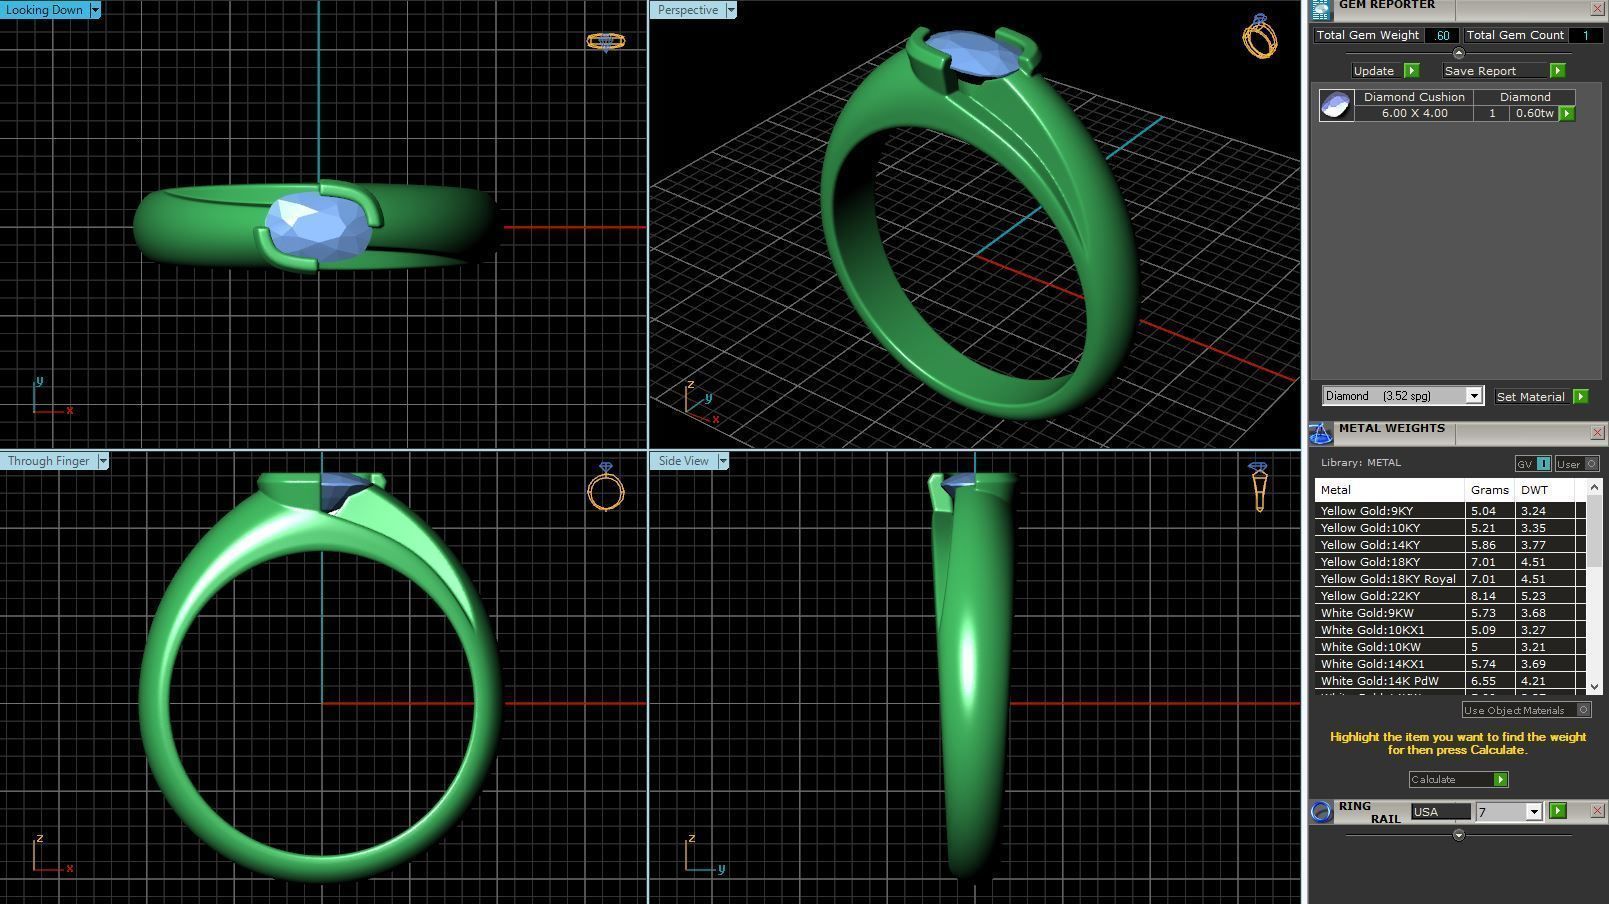Image resolution: width=1609 pixels, height=904 pixels.
Task: Select the Yellow Gold:14KY row
Action: 1449,545
